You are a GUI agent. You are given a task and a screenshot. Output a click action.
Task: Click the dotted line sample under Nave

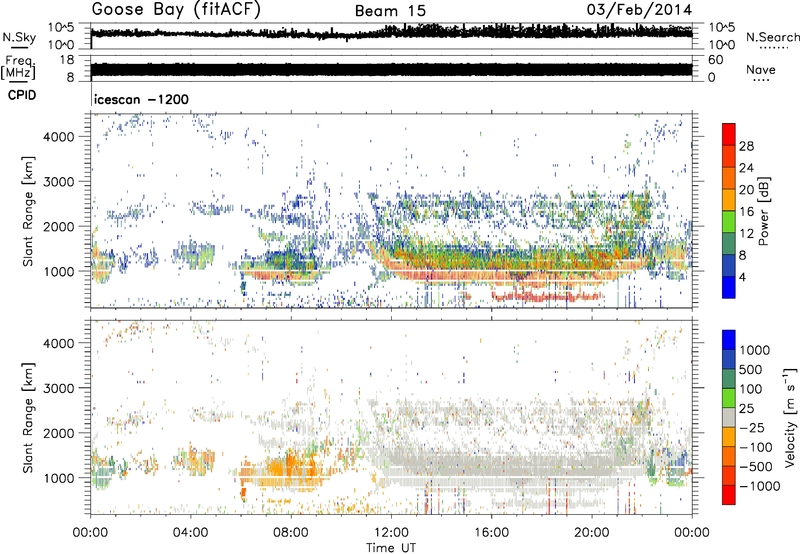(x=761, y=81)
